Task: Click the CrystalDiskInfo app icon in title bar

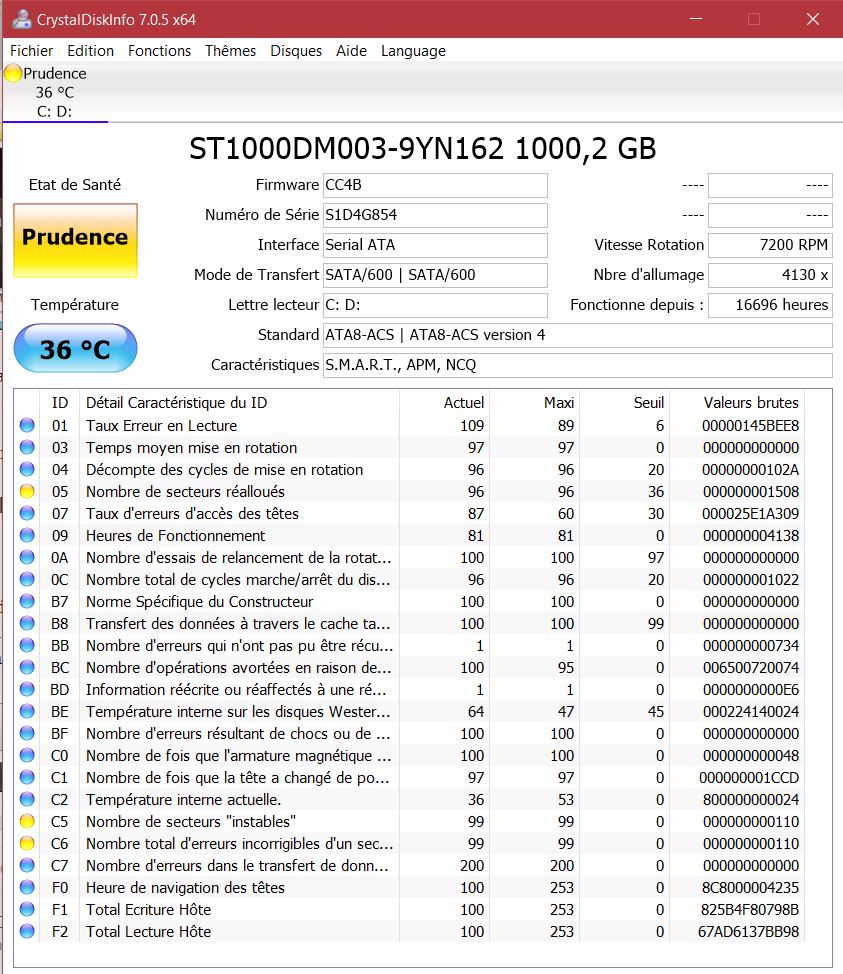Action: coord(19,19)
